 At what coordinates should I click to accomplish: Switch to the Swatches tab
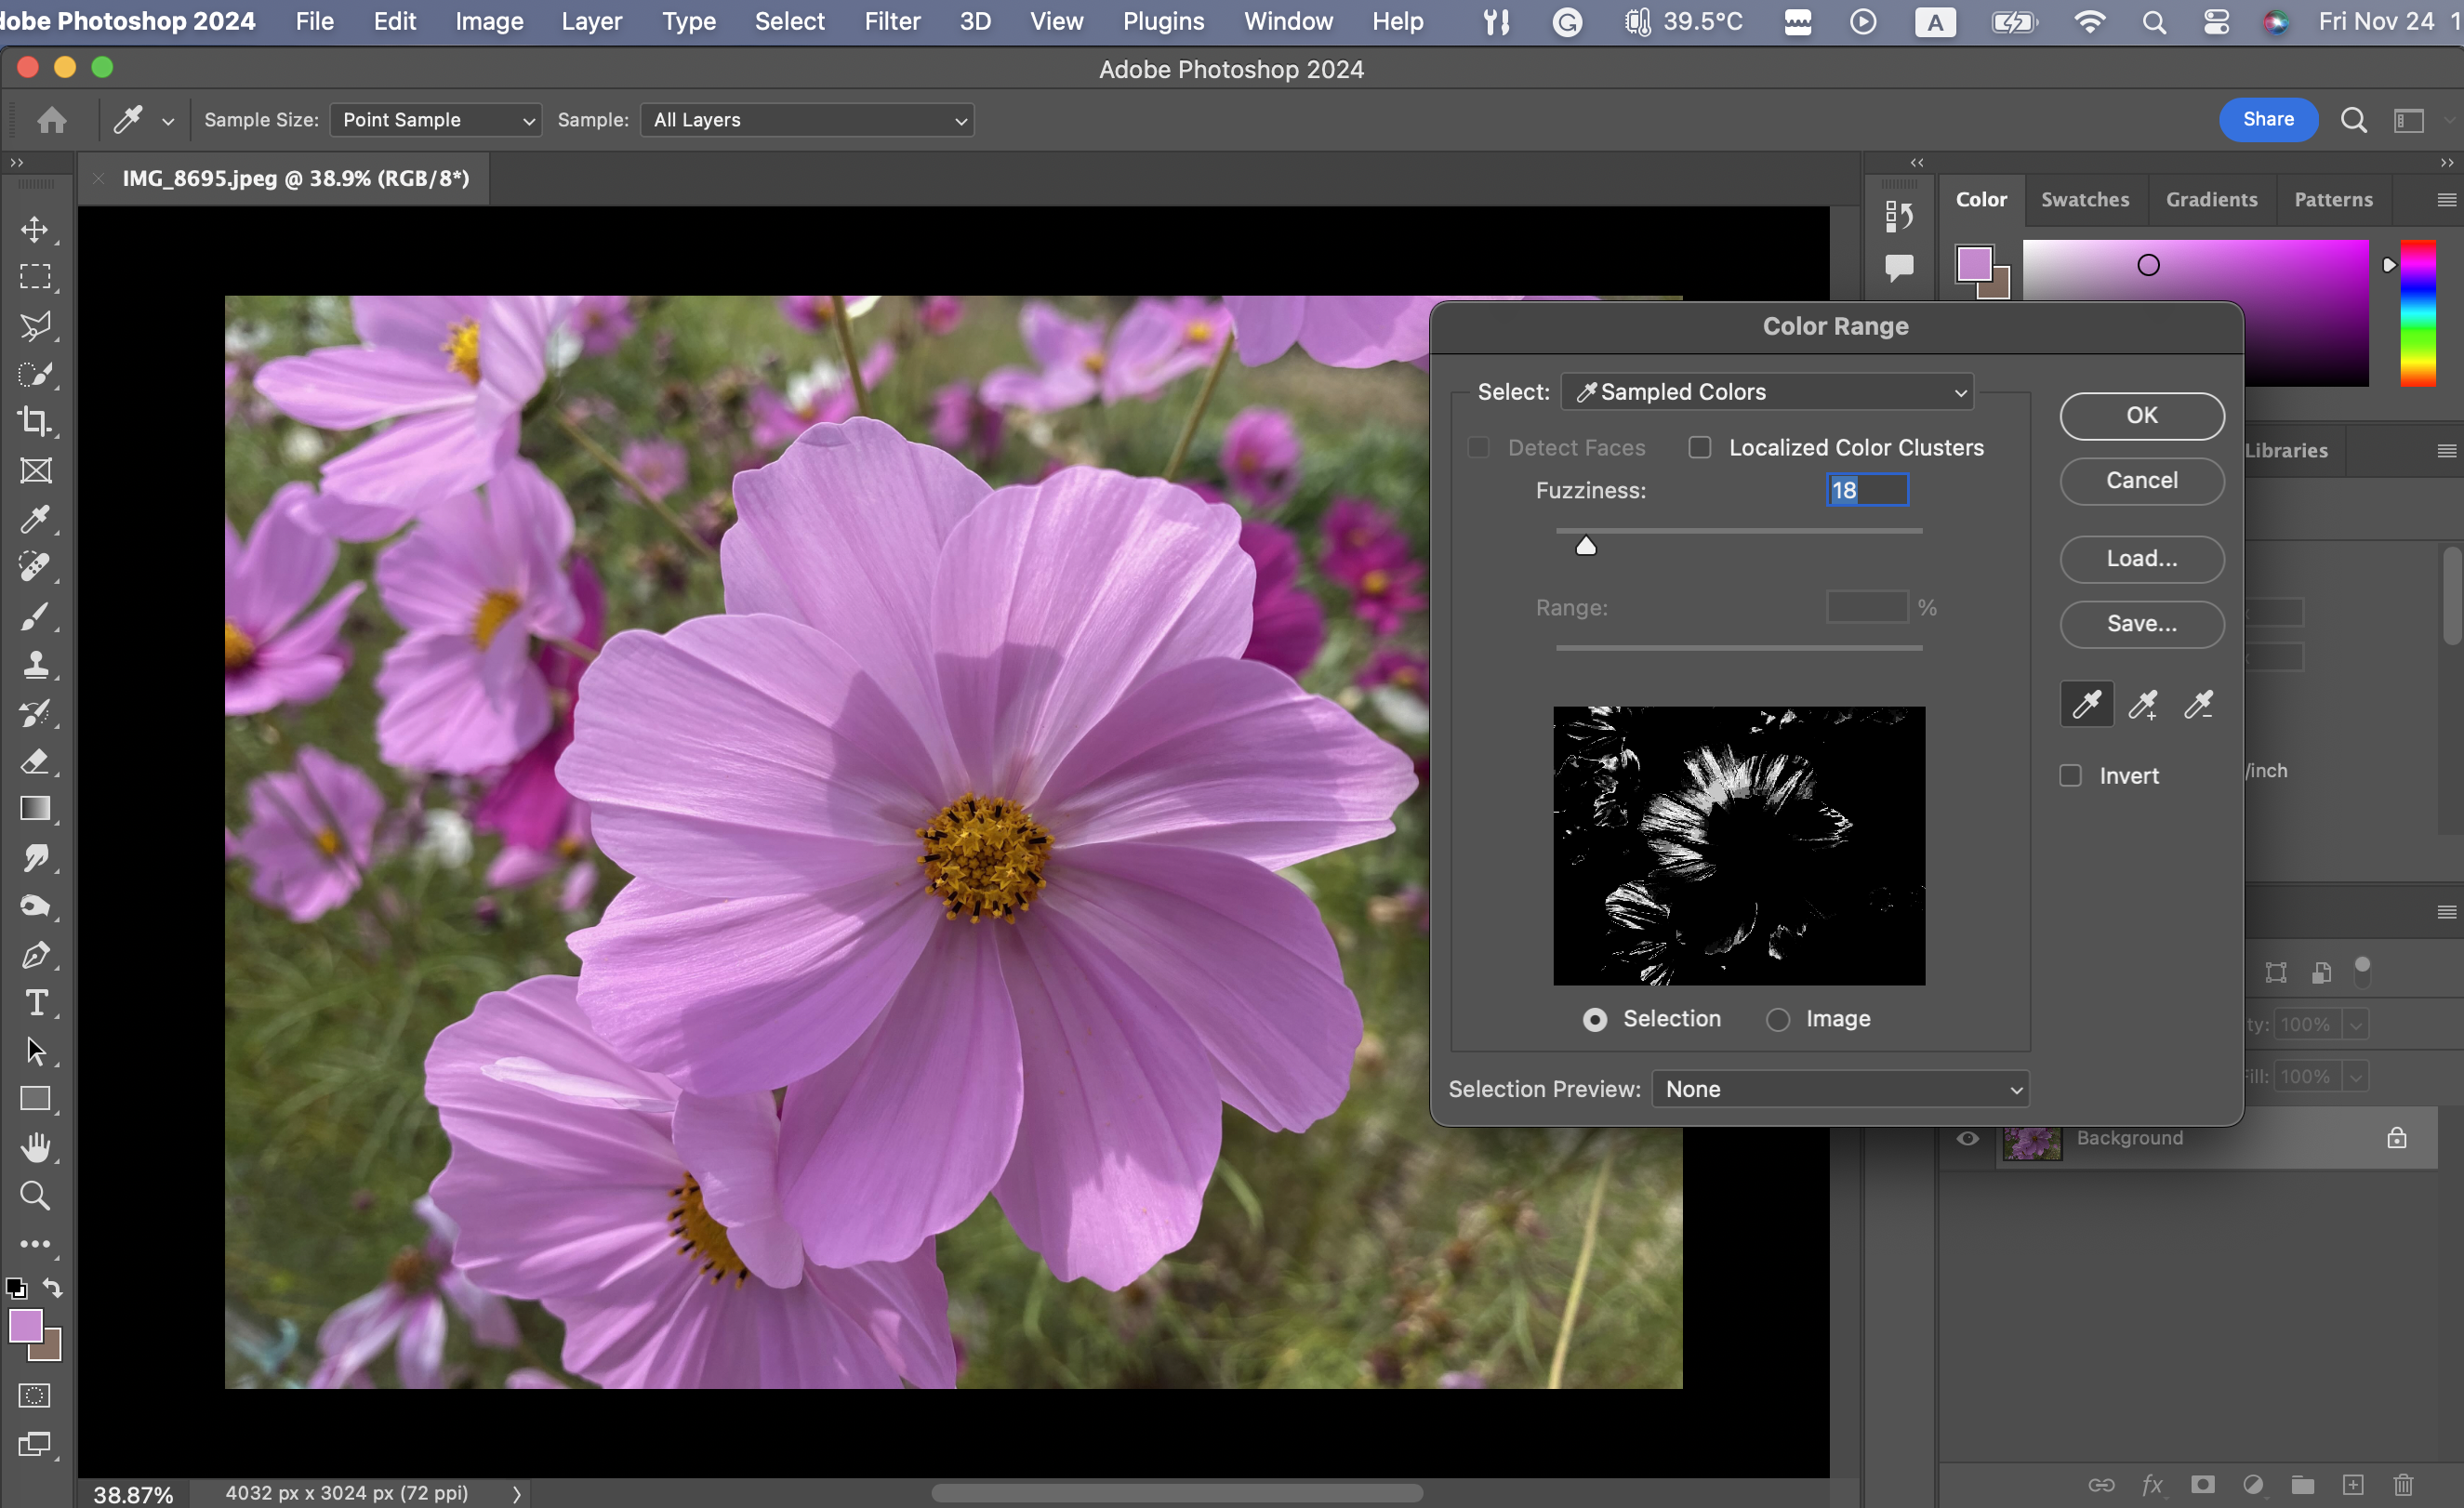(x=2084, y=199)
